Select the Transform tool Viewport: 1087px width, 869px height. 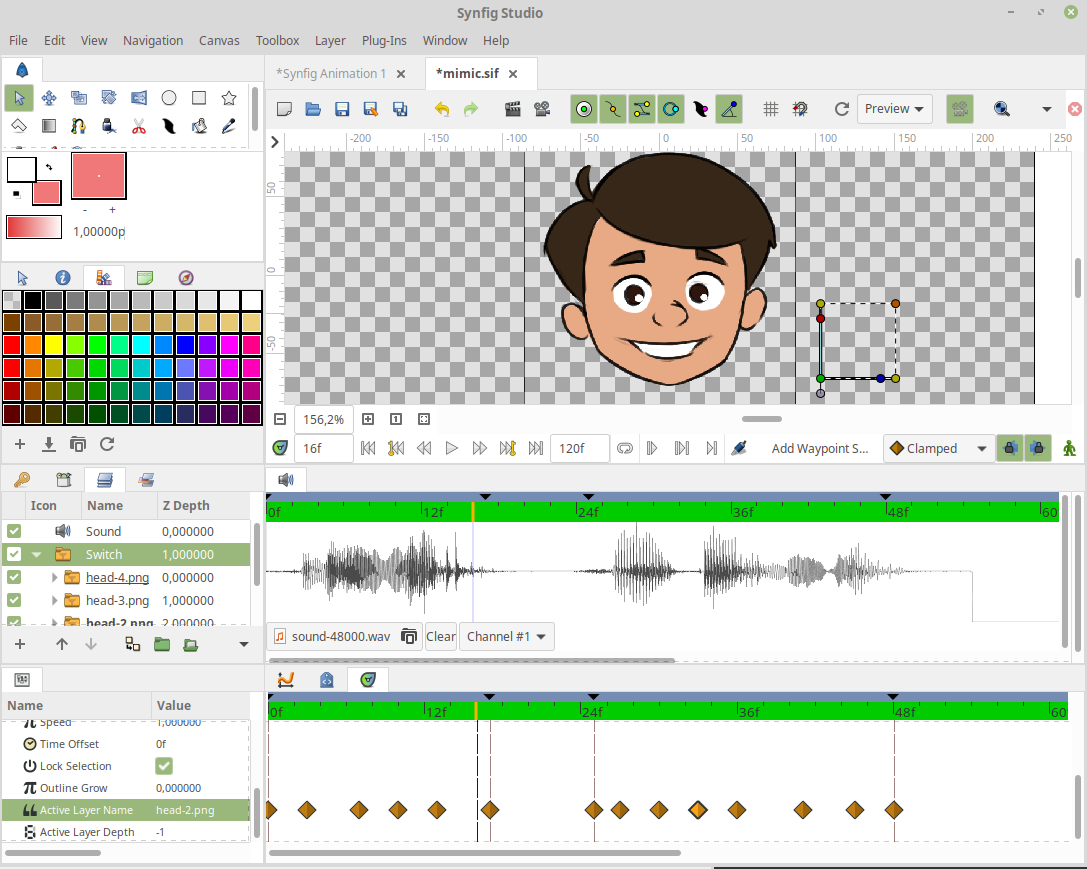pyautogui.click(x=19, y=98)
